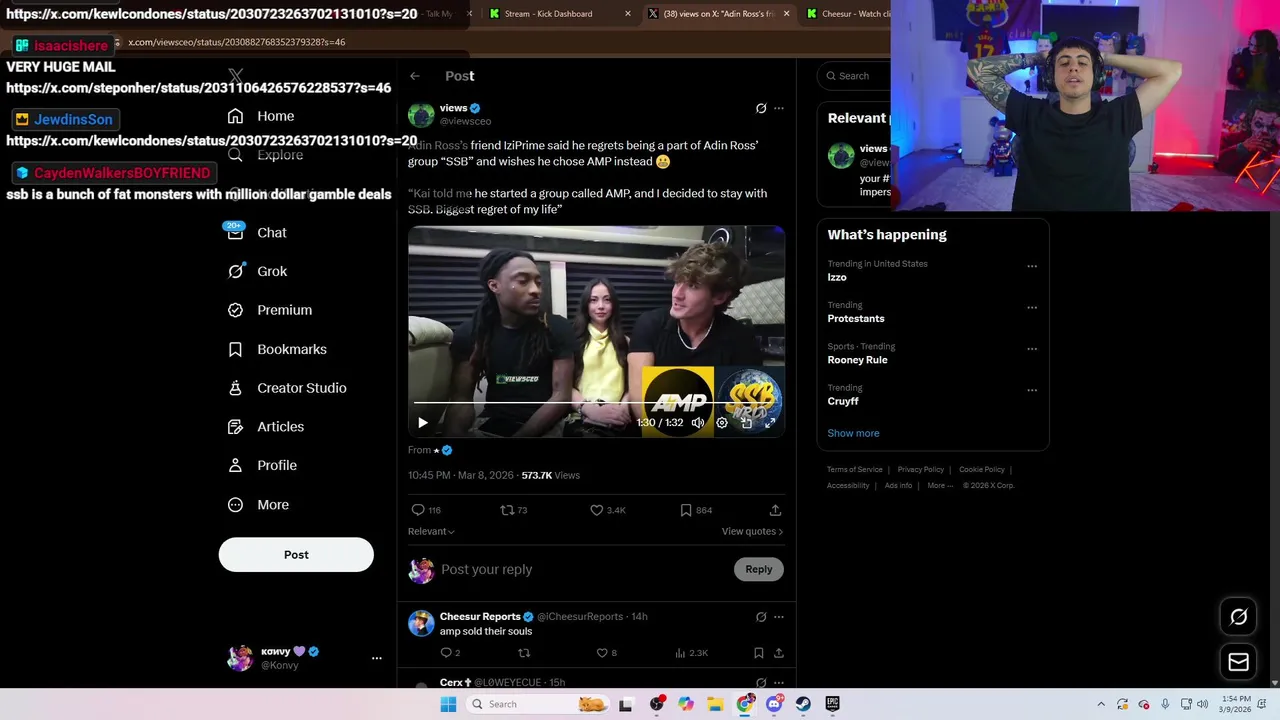Open the views profile avatar on the post
This screenshot has height=720, width=1280.
(x=421, y=114)
